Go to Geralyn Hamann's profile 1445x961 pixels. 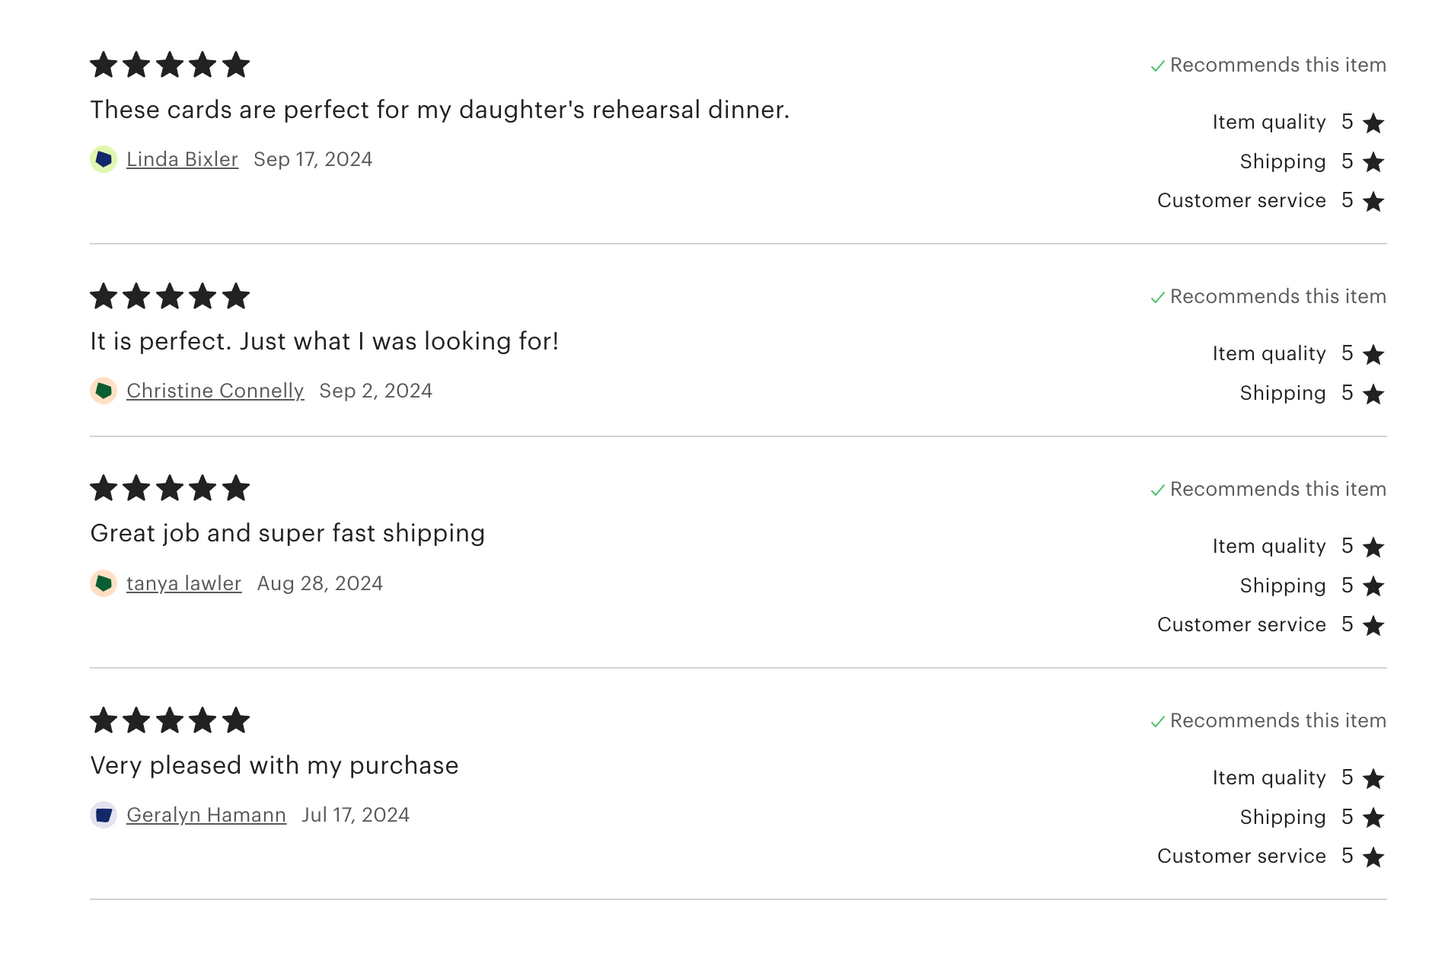click(x=206, y=815)
